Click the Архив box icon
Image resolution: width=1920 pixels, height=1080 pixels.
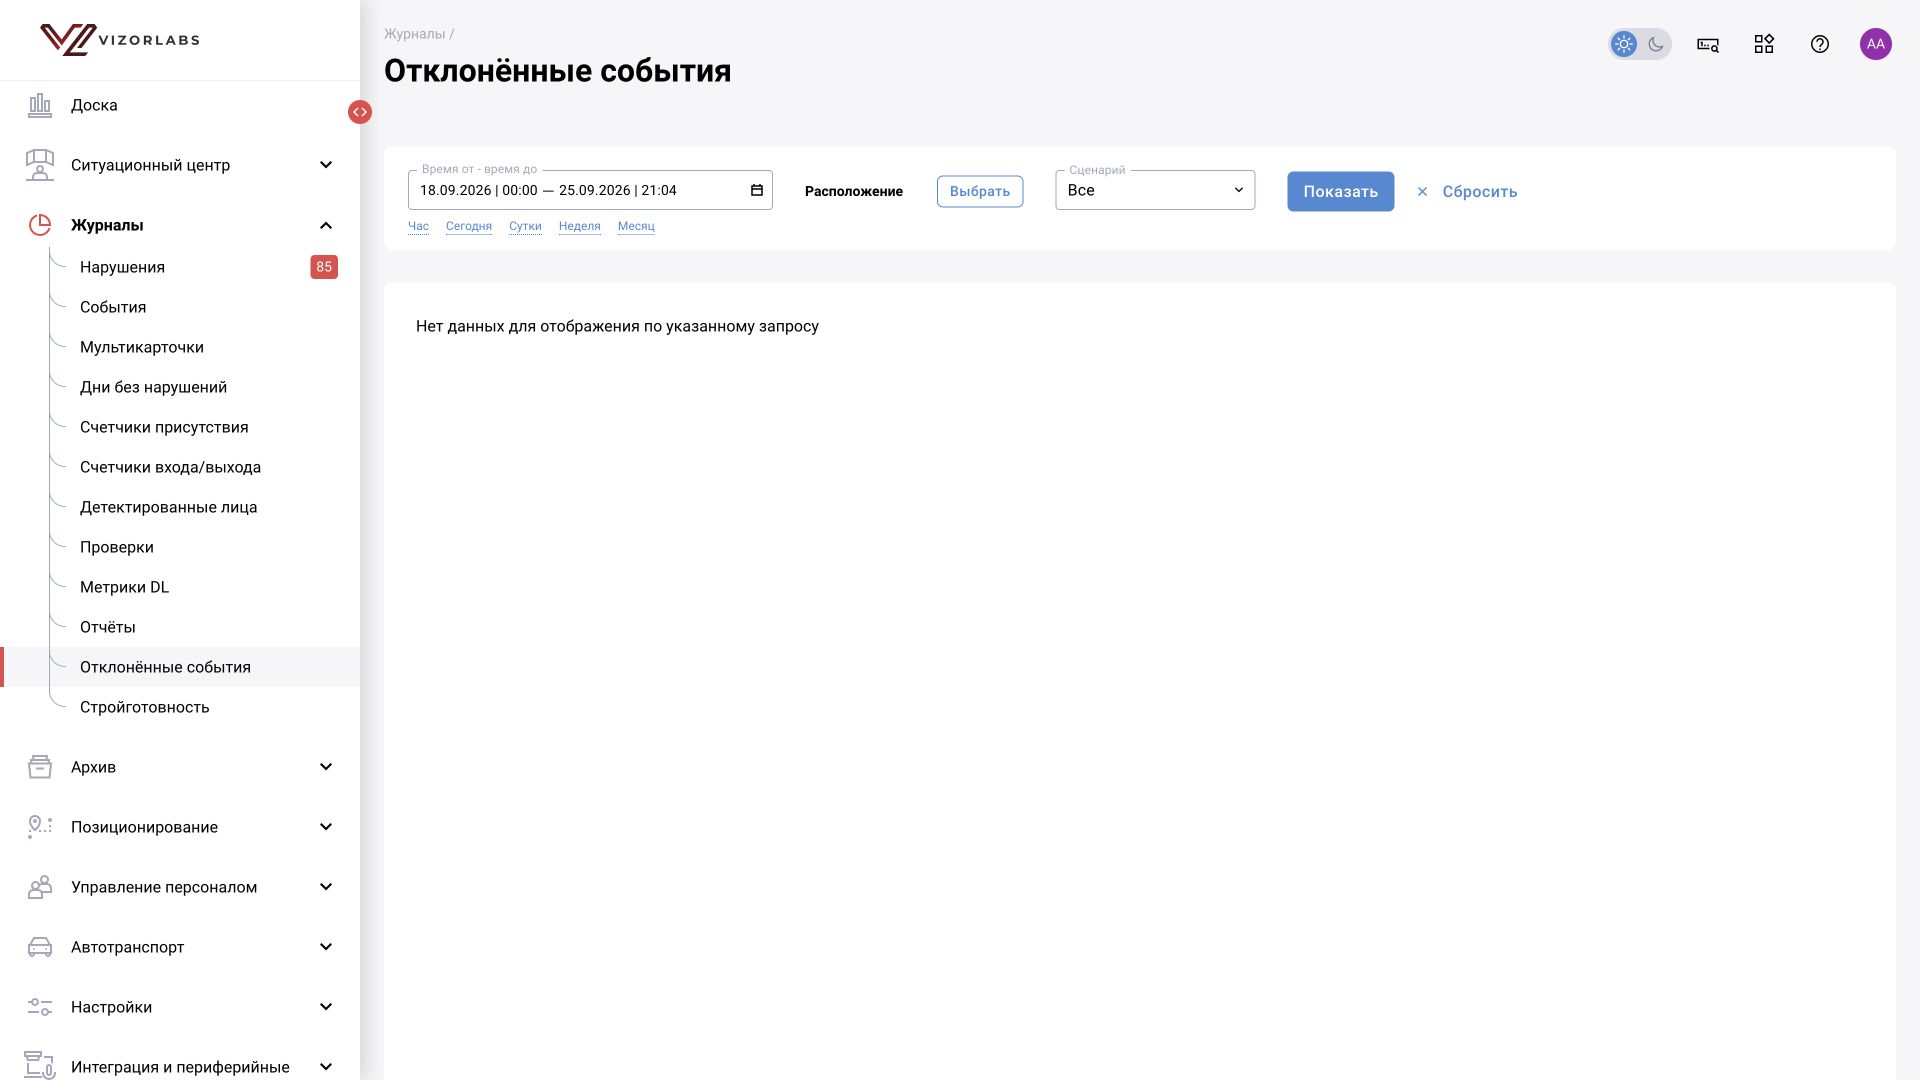(x=40, y=767)
